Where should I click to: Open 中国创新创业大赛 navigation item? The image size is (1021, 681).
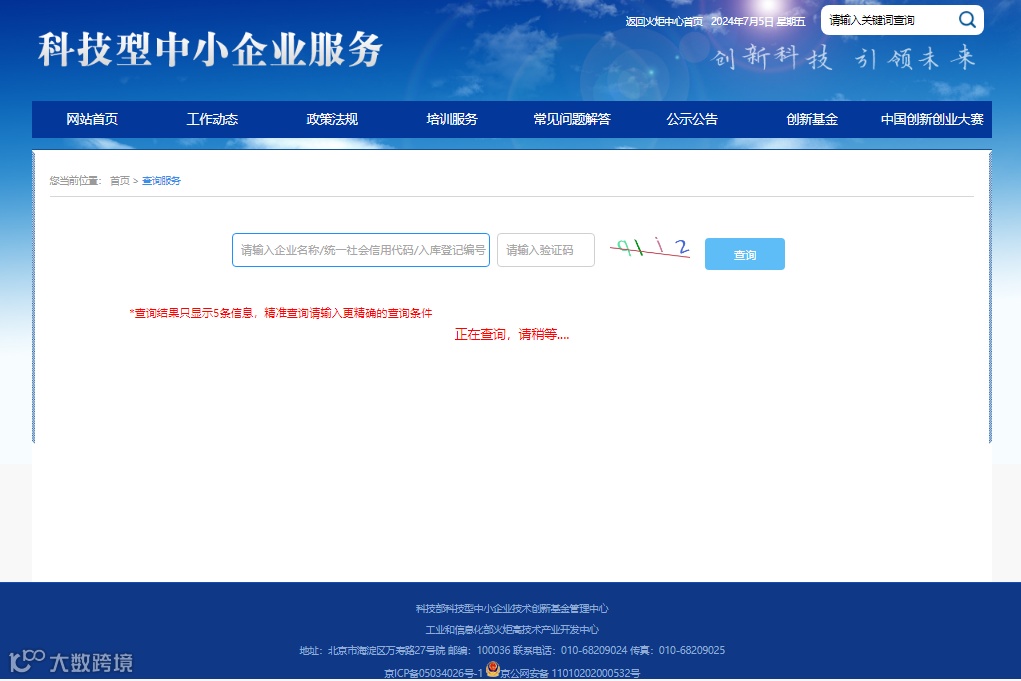coord(932,119)
